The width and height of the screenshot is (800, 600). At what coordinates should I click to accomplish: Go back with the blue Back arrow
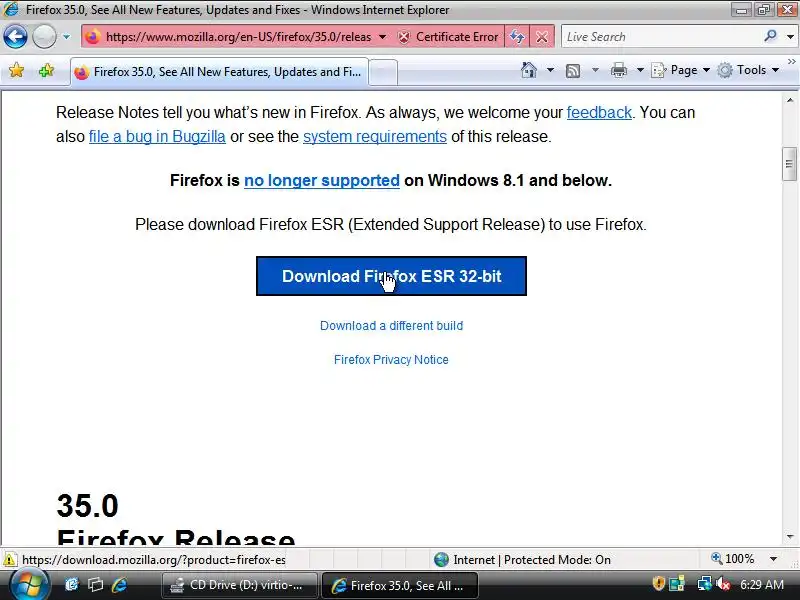pos(15,37)
